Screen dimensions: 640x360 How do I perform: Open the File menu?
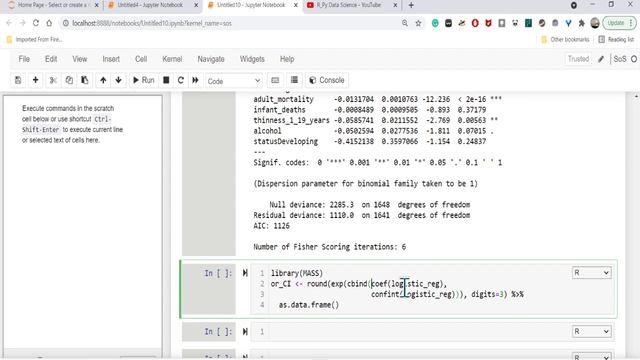(24, 59)
